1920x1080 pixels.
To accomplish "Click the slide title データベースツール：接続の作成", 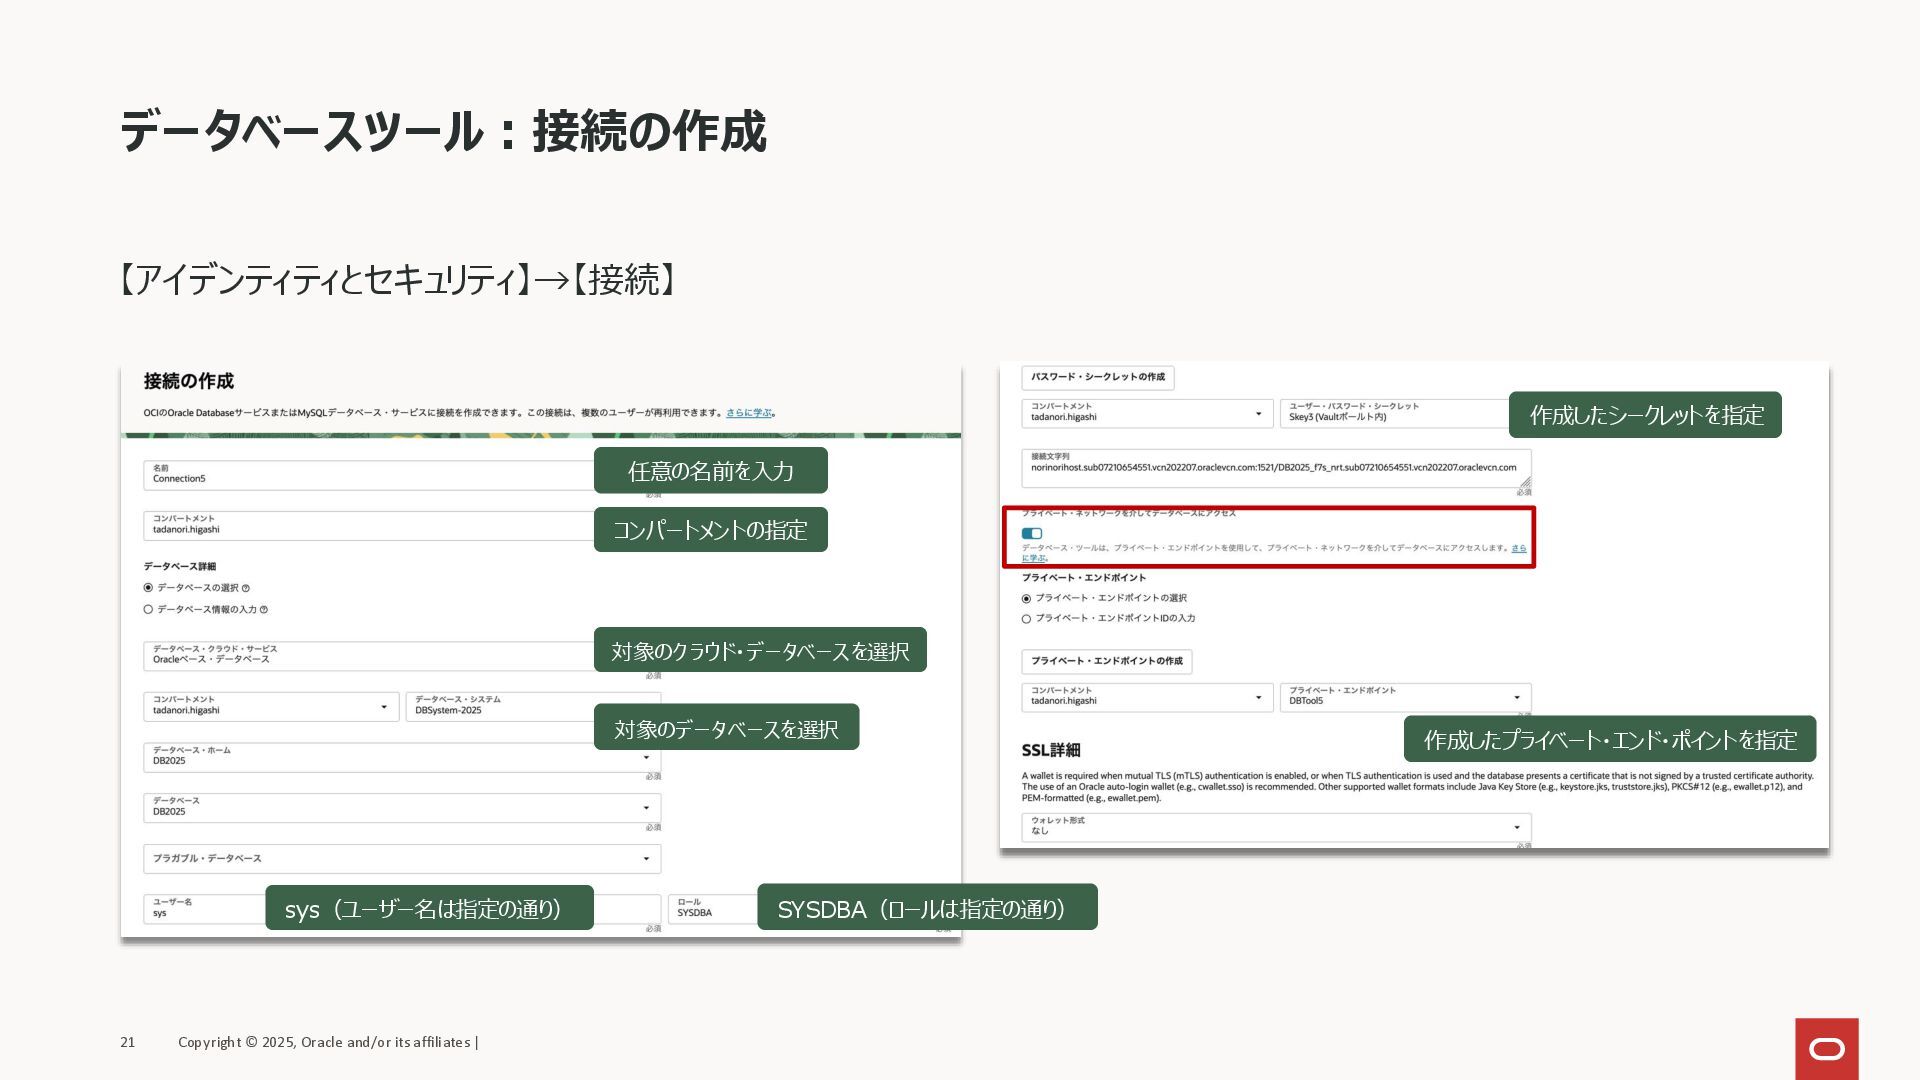I will click(442, 132).
